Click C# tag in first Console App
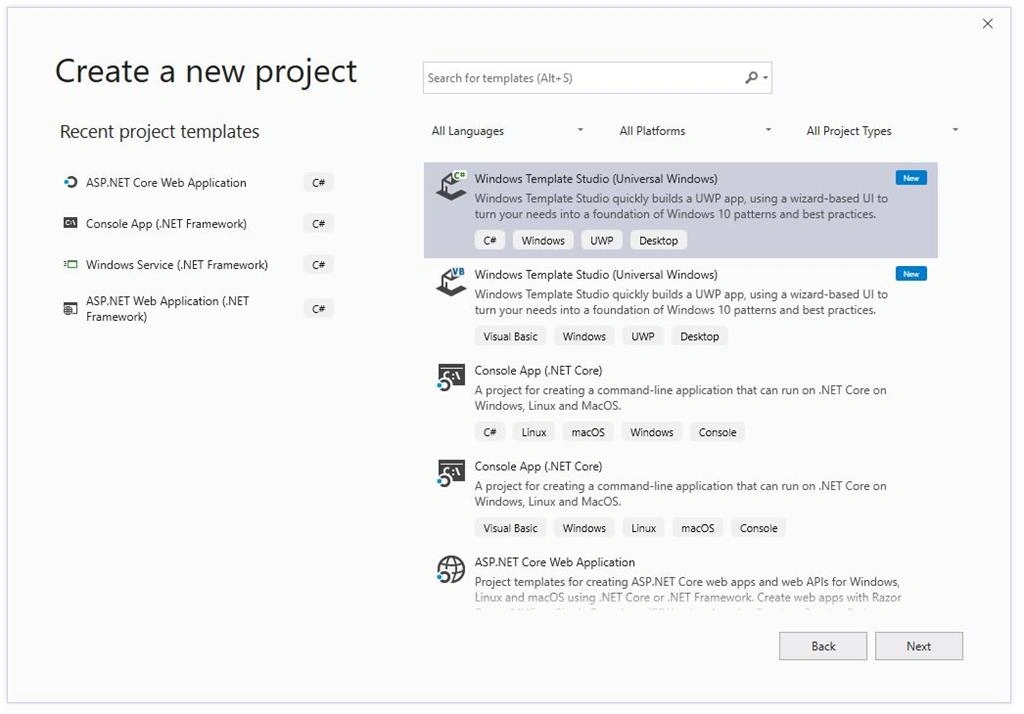Viewport: 1024px width, 714px height. pyautogui.click(x=490, y=432)
